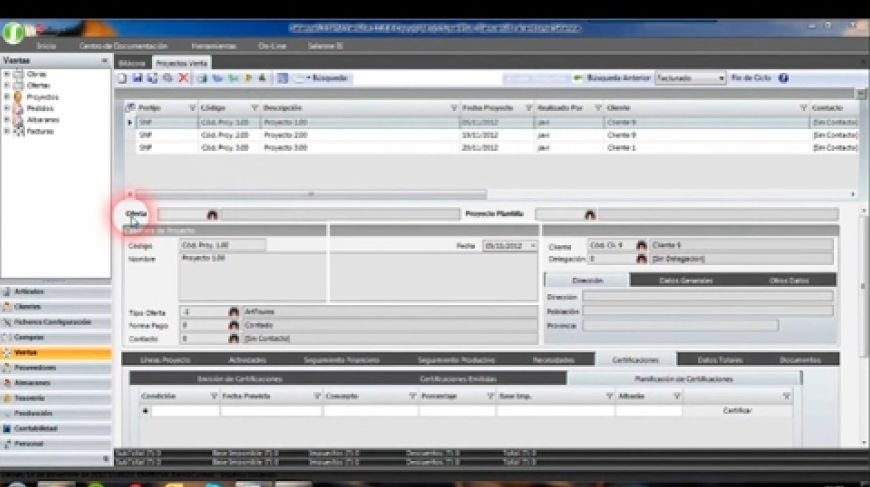This screenshot has width=870, height=487.
Task: Switch to the Bitácora tab
Action: [x=132, y=63]
